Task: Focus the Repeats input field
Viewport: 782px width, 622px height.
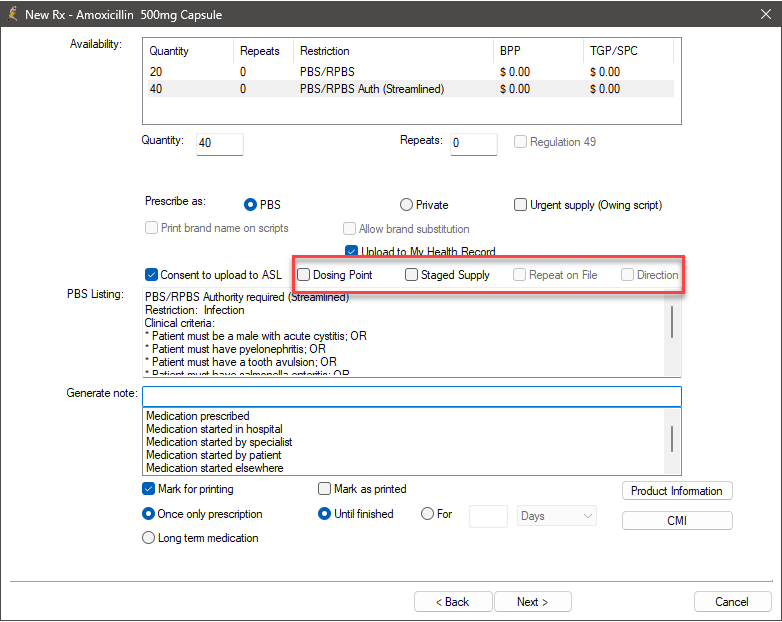Action: (473, 144)
